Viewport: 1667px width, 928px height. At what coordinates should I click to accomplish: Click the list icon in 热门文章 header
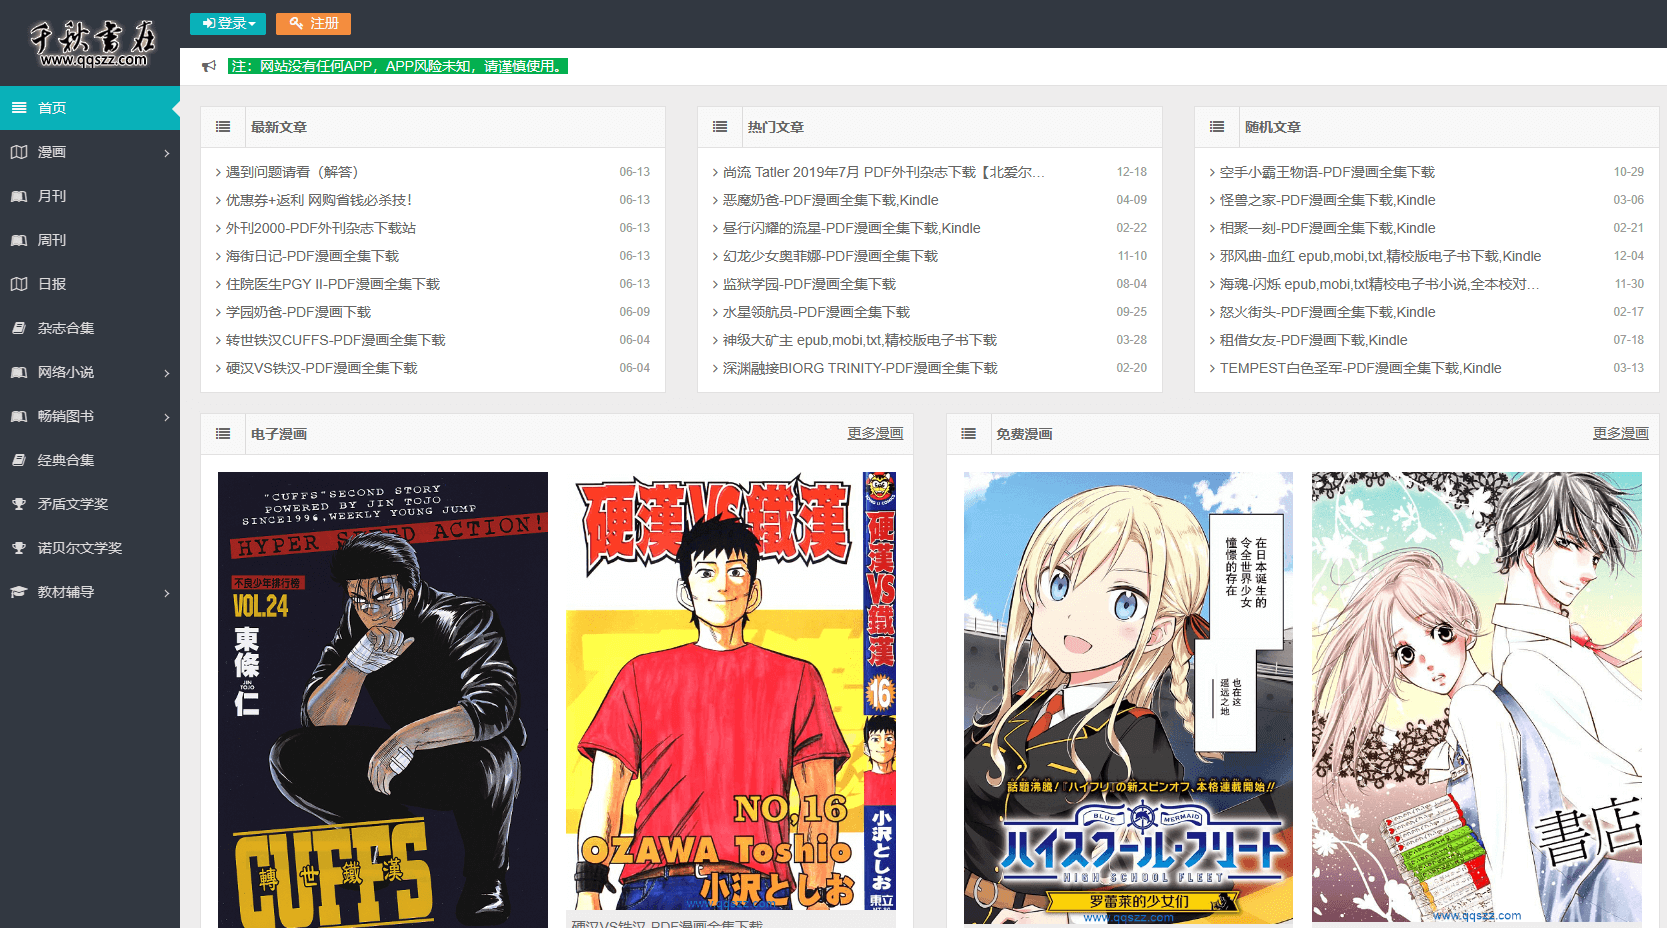720,127
